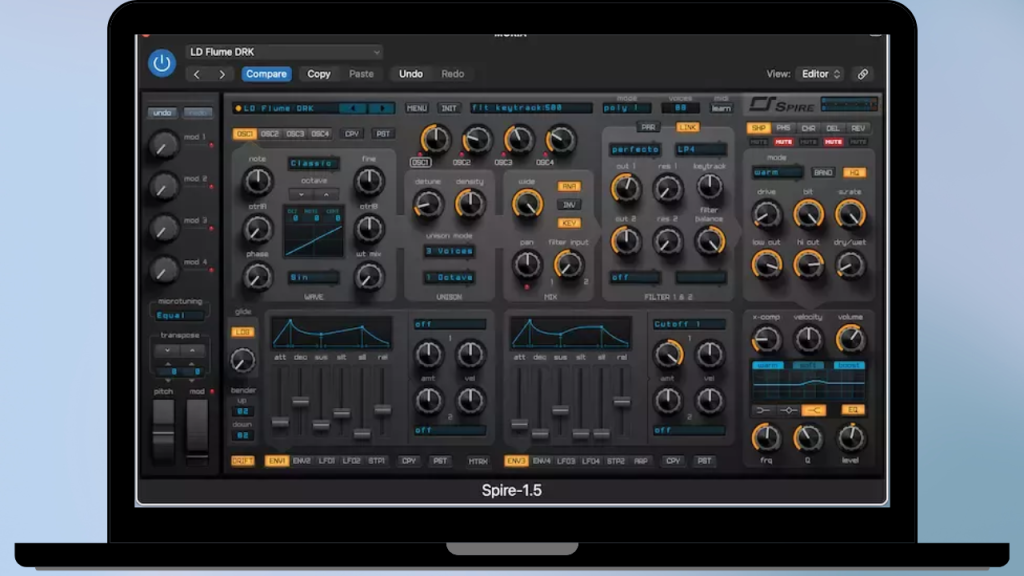Switch to the ARP tab
Screen dimensions: 1024x576
641,461
